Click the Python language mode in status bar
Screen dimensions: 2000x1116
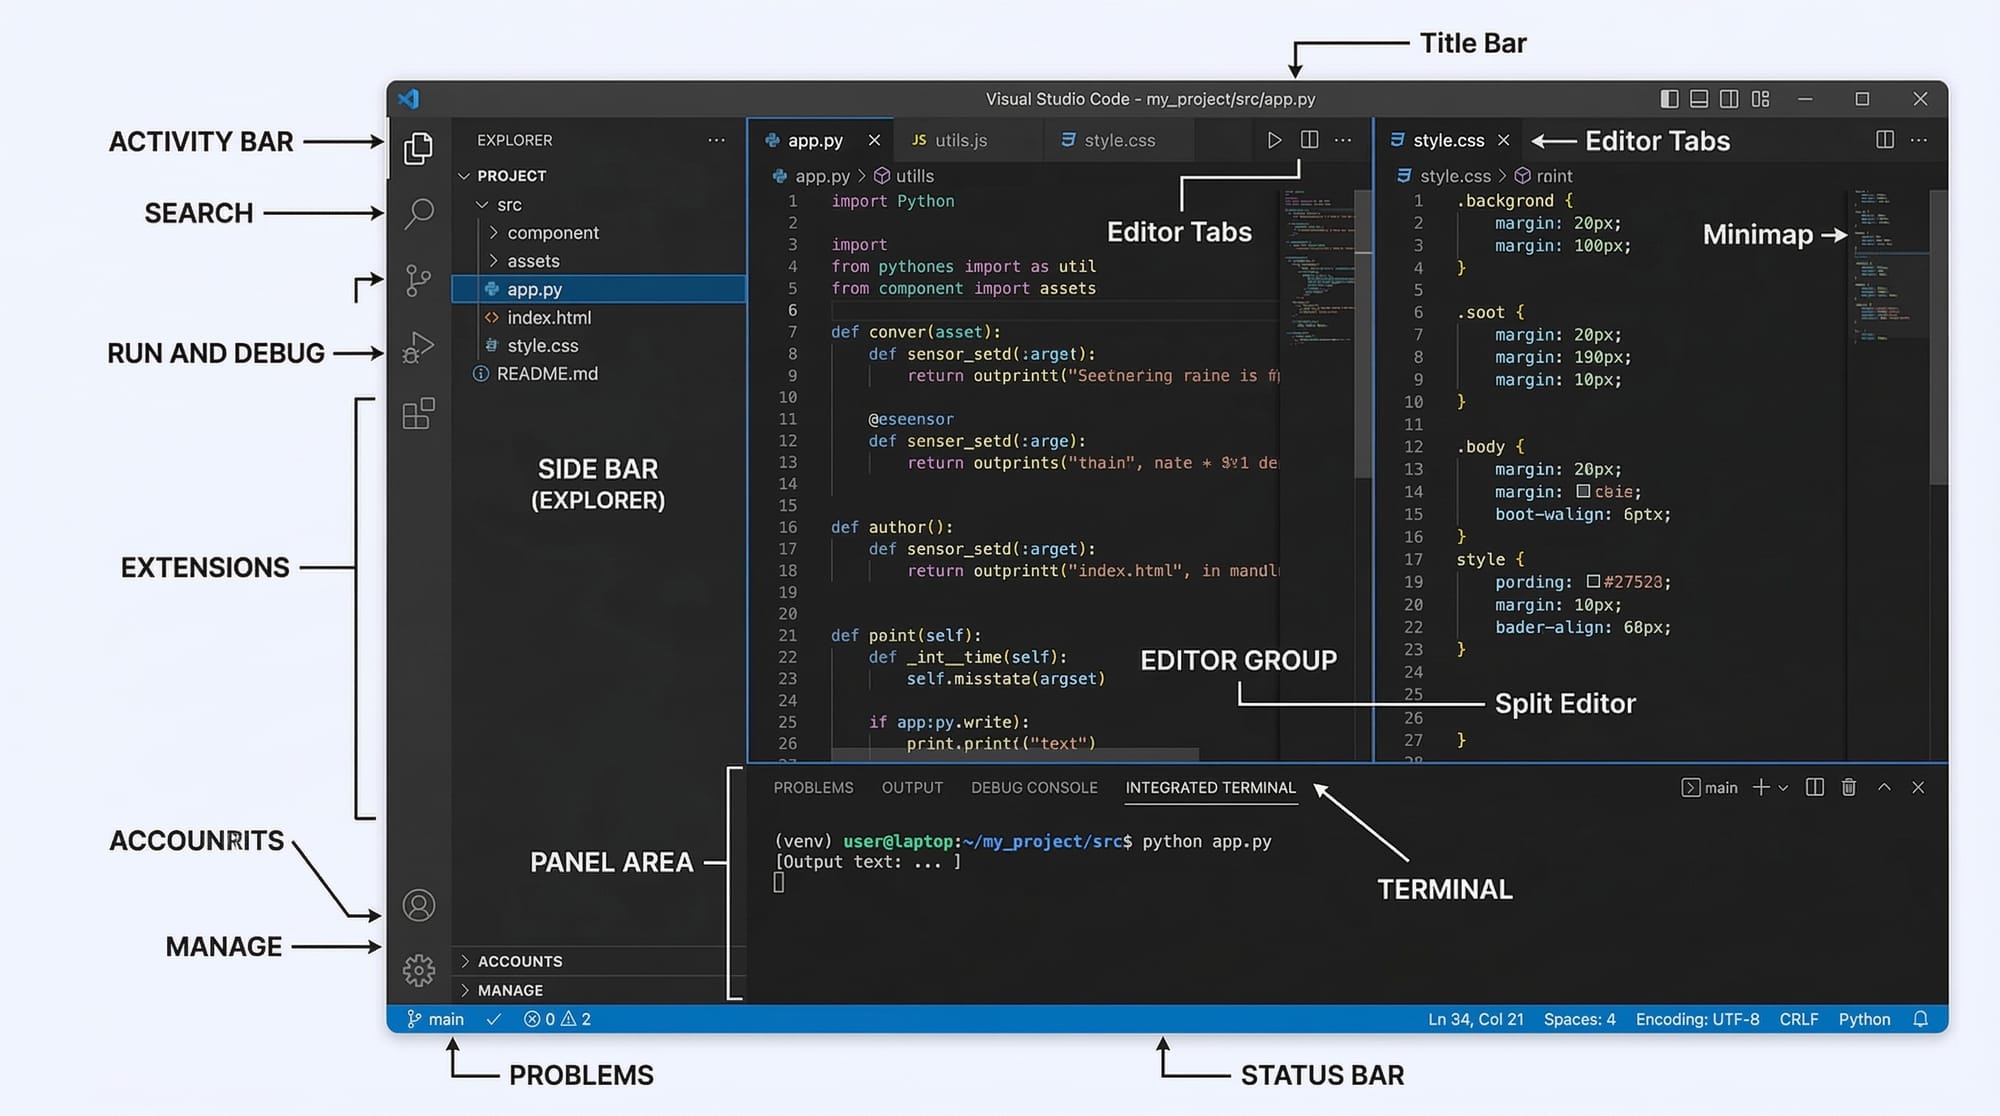[1864, 1019]
